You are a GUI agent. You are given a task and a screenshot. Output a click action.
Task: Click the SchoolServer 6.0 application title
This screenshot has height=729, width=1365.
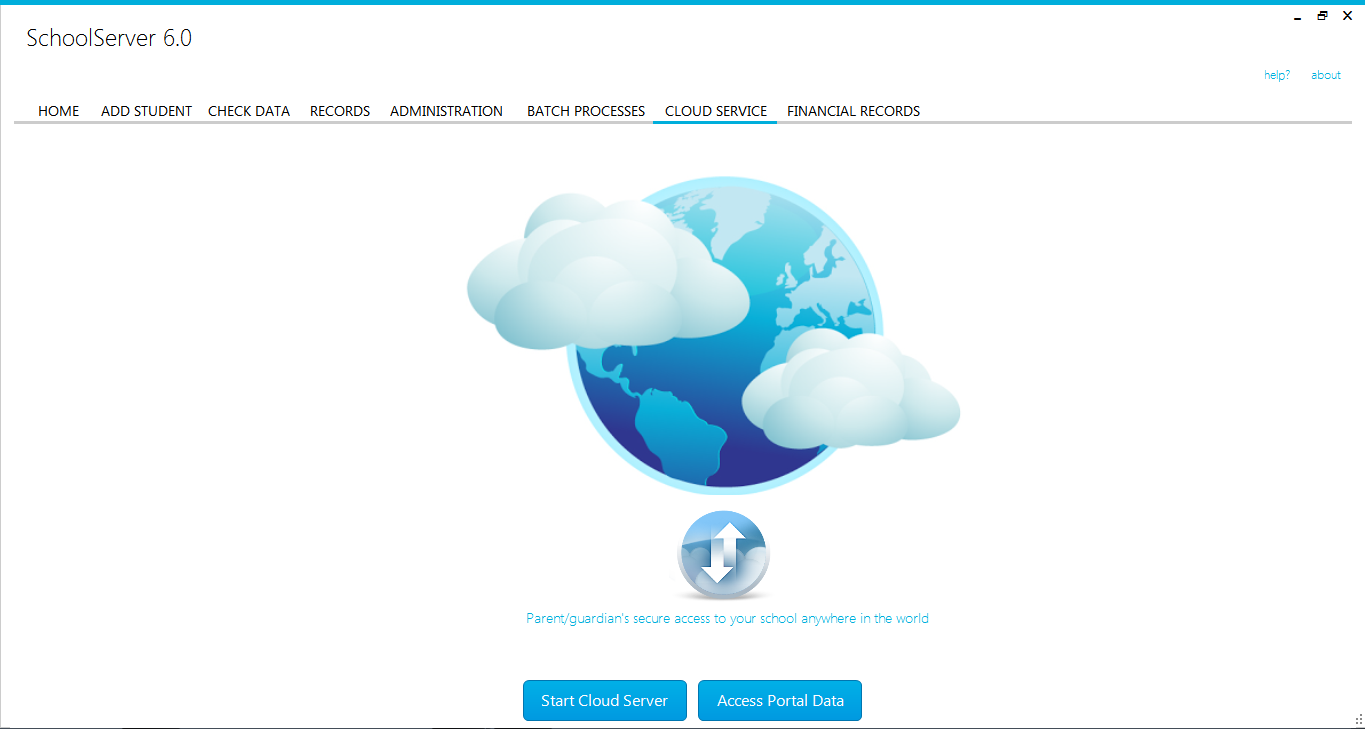108,37
